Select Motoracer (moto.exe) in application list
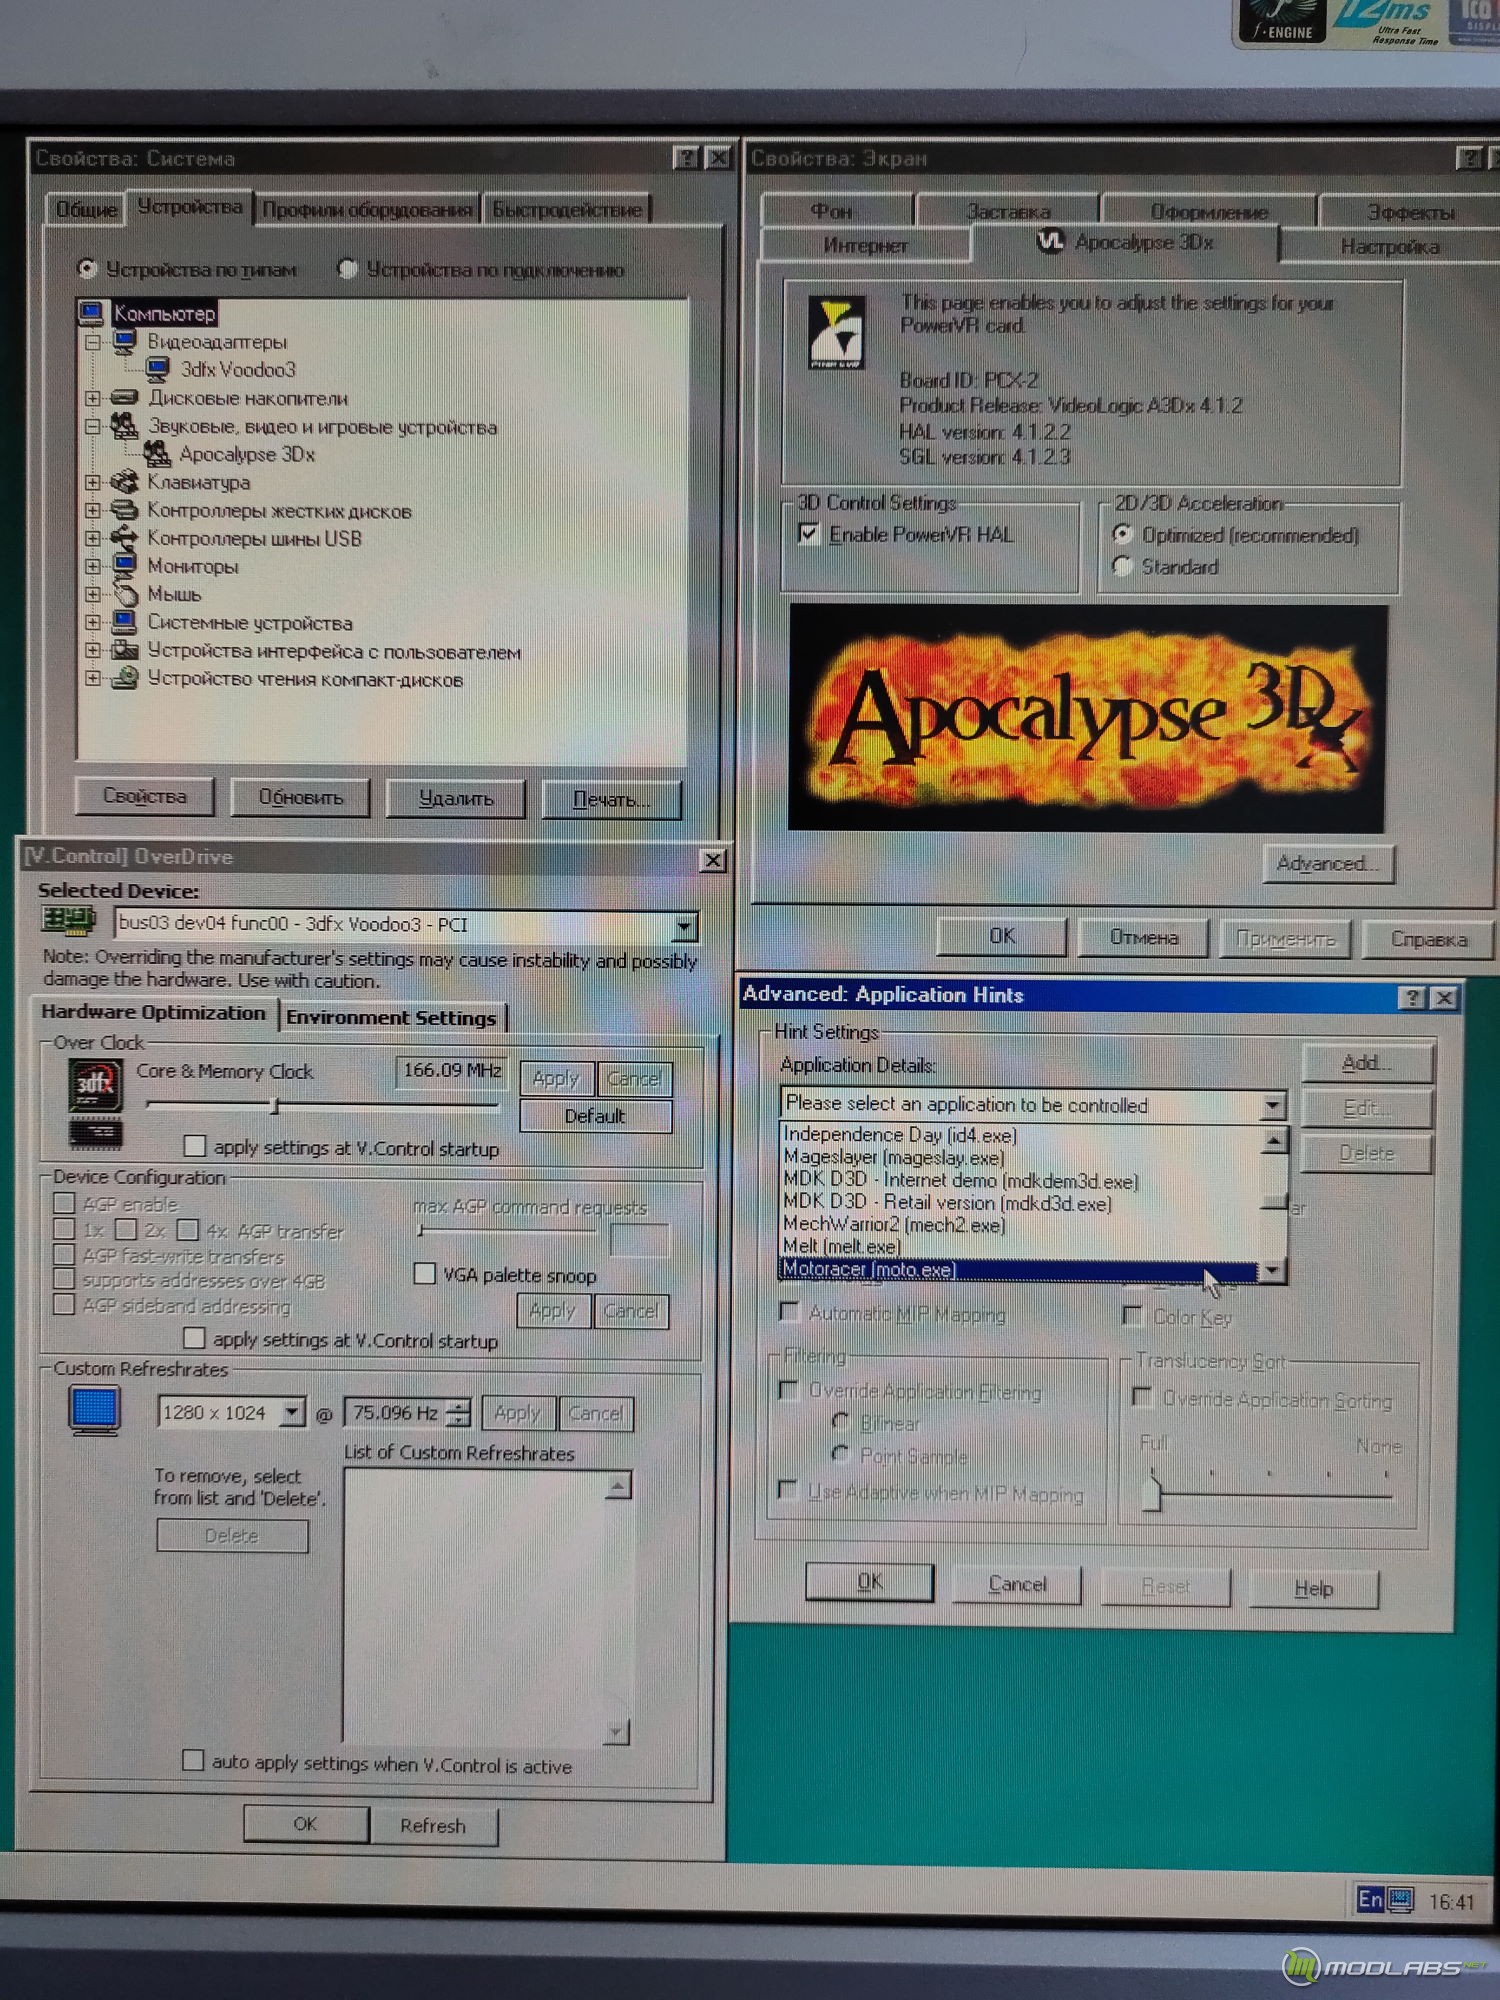Image resolution: width=1500 pixels, height=2000 pixels. pos(1017,1270)
